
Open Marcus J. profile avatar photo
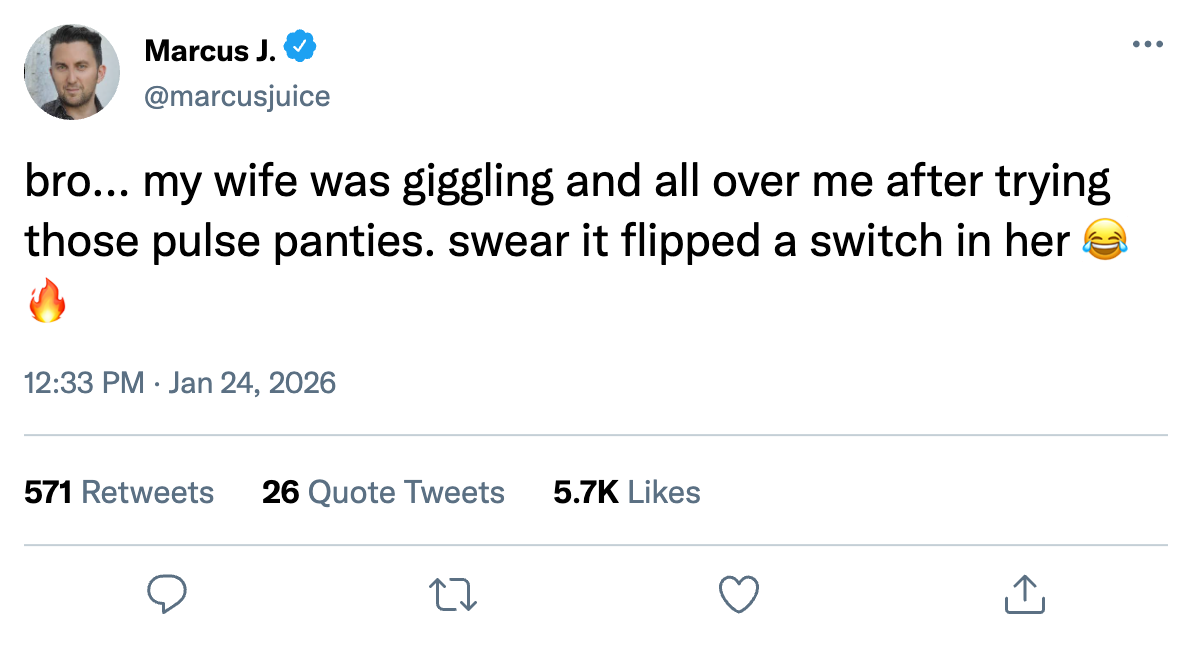[71, 71]
